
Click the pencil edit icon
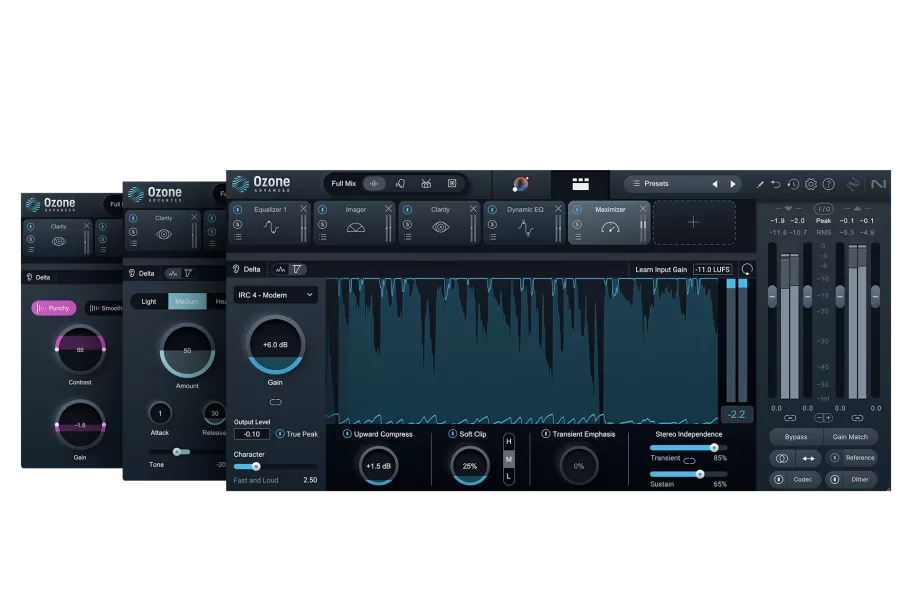(760, 184)
